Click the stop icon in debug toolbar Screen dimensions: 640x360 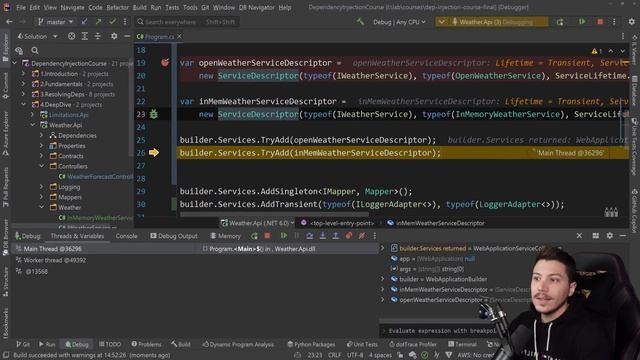pyautogui.click(x=267, y=236)
